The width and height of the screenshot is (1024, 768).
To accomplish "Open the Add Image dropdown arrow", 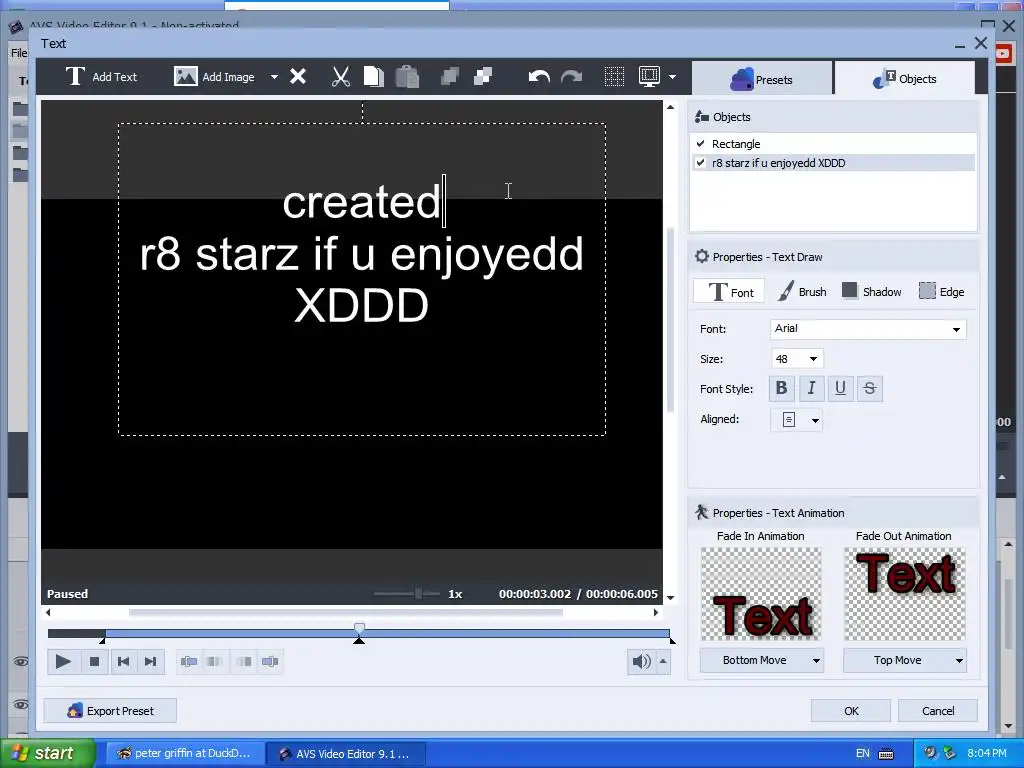I will coord(274,77).
